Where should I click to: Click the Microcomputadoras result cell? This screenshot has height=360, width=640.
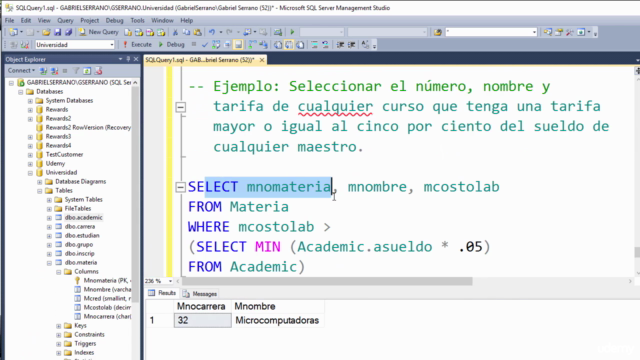(278, 320)
